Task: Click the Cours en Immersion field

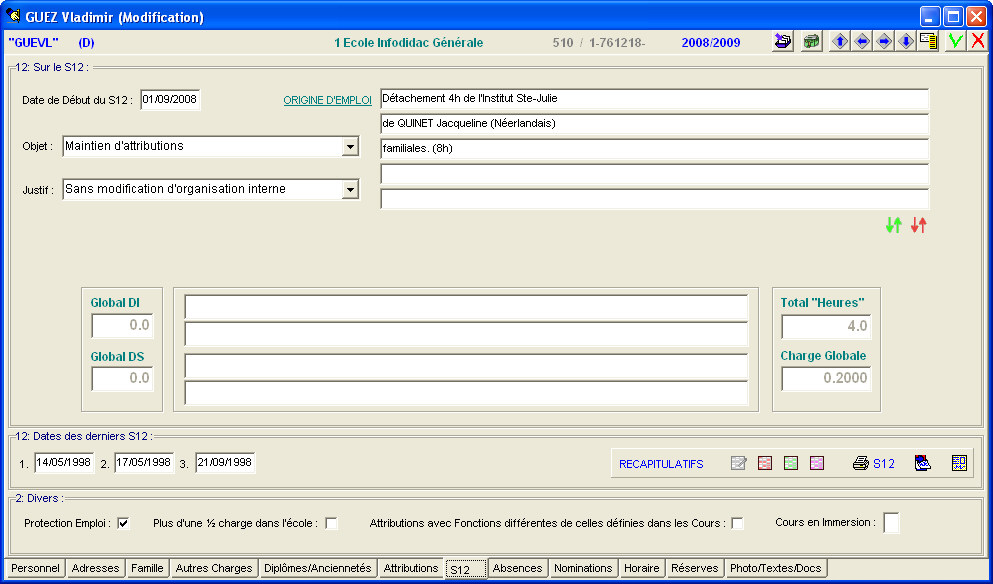Action: tap(890, 523)
